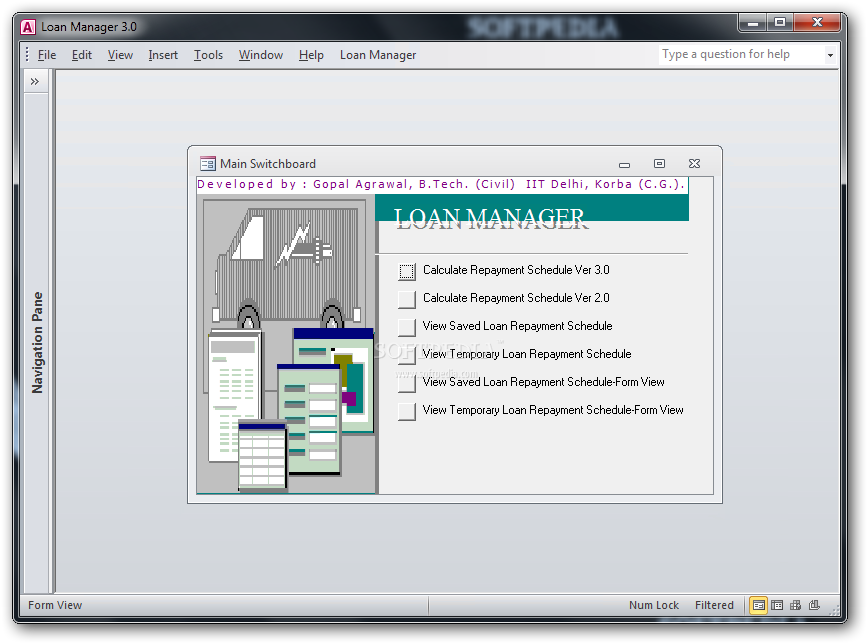Switch to Form View icon in status bar
Screen dimensions: 868x644
[758, 605]
